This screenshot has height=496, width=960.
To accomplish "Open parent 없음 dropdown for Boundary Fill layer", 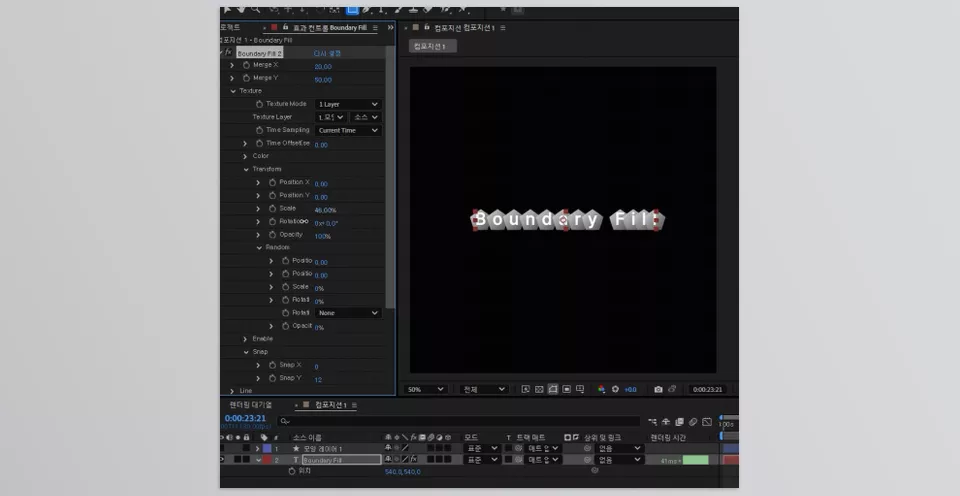I will pyautogui.click(x=619, y=459).
